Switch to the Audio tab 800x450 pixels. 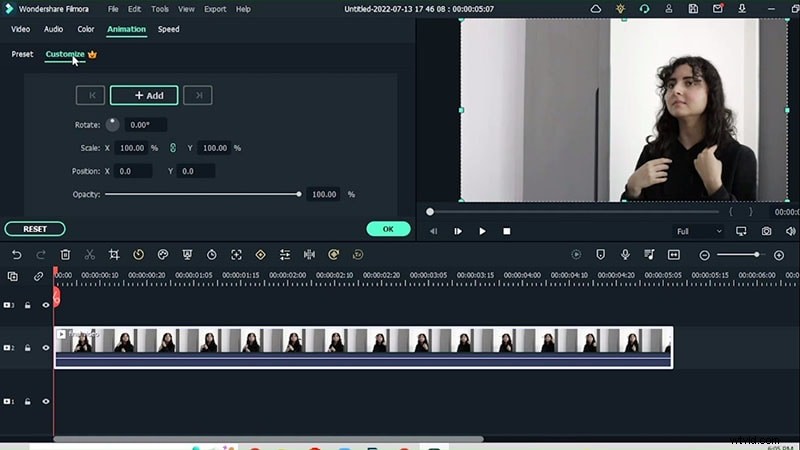(54, 29)
